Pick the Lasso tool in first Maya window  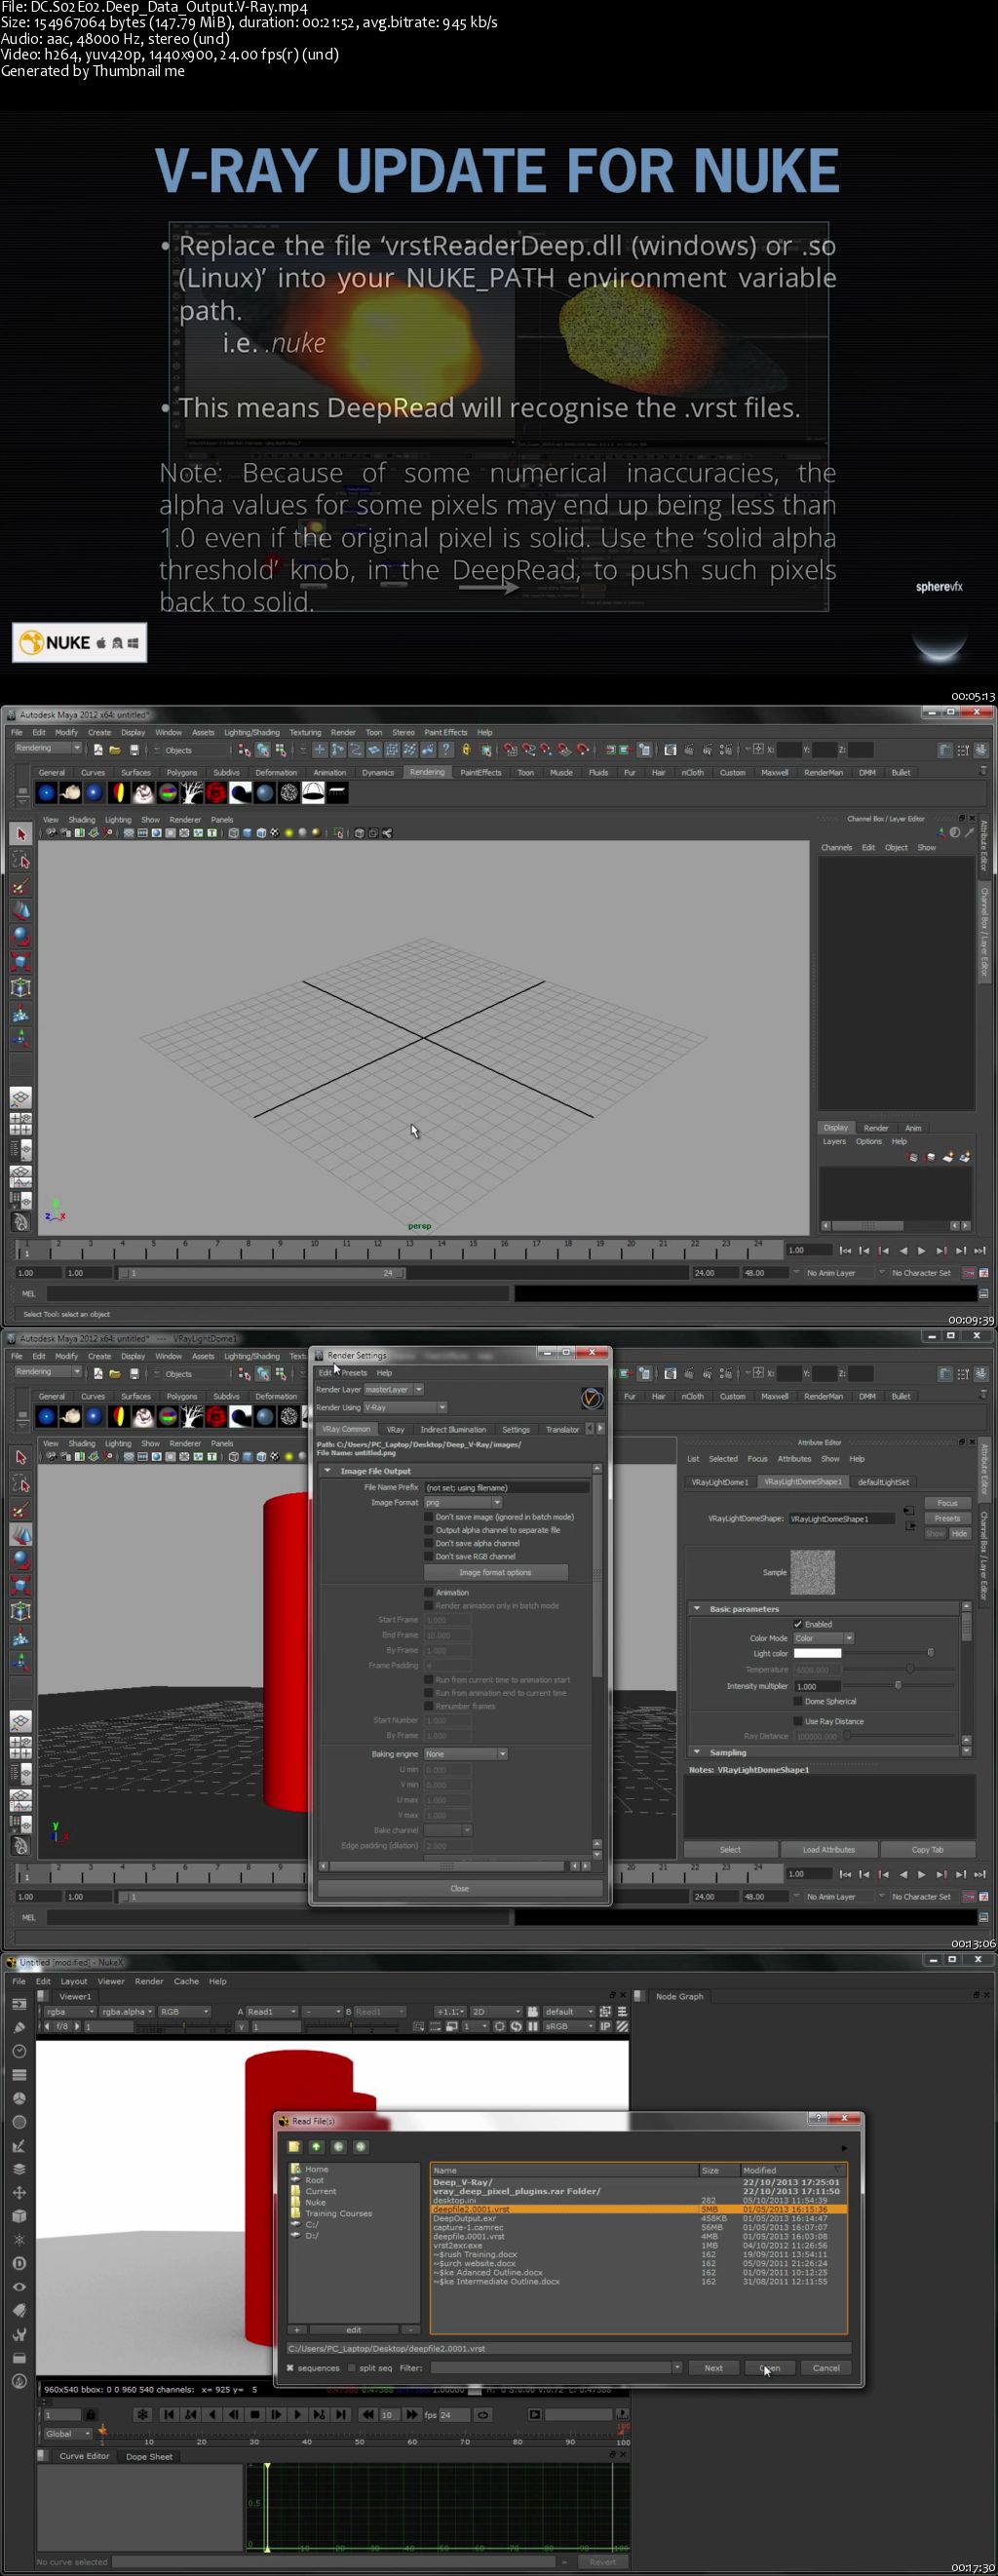coord(21,859)
